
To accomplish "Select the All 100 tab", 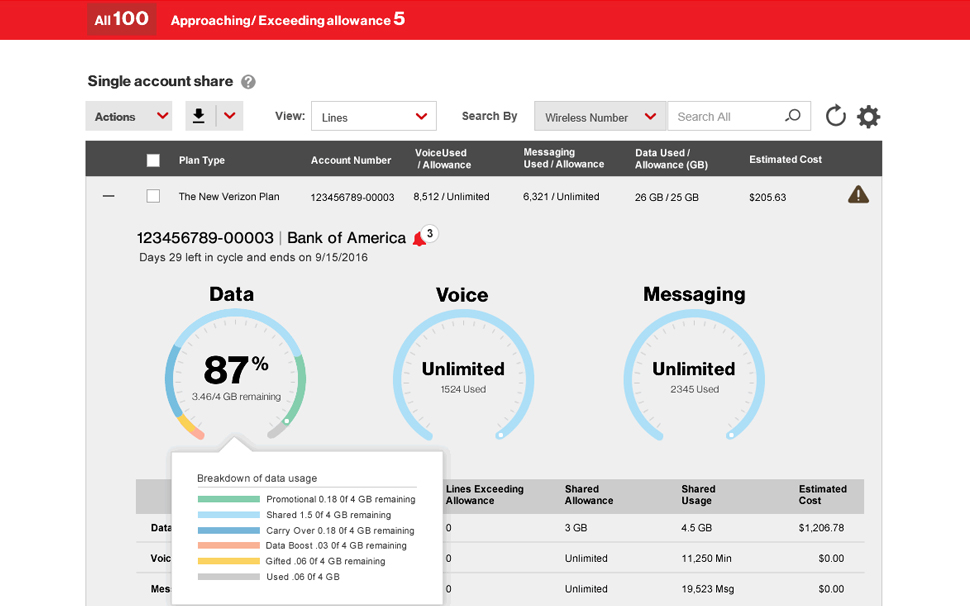I will 121,19.
